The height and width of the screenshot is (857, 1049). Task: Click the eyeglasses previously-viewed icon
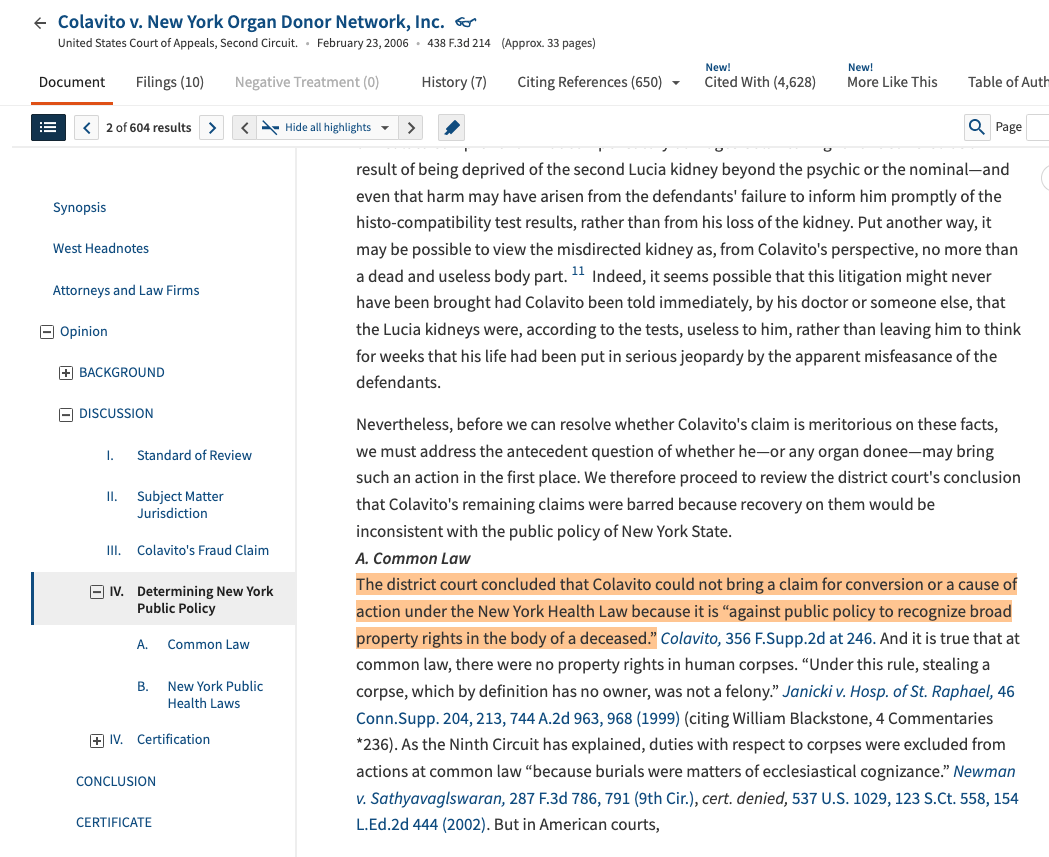[x=465, y=22]
